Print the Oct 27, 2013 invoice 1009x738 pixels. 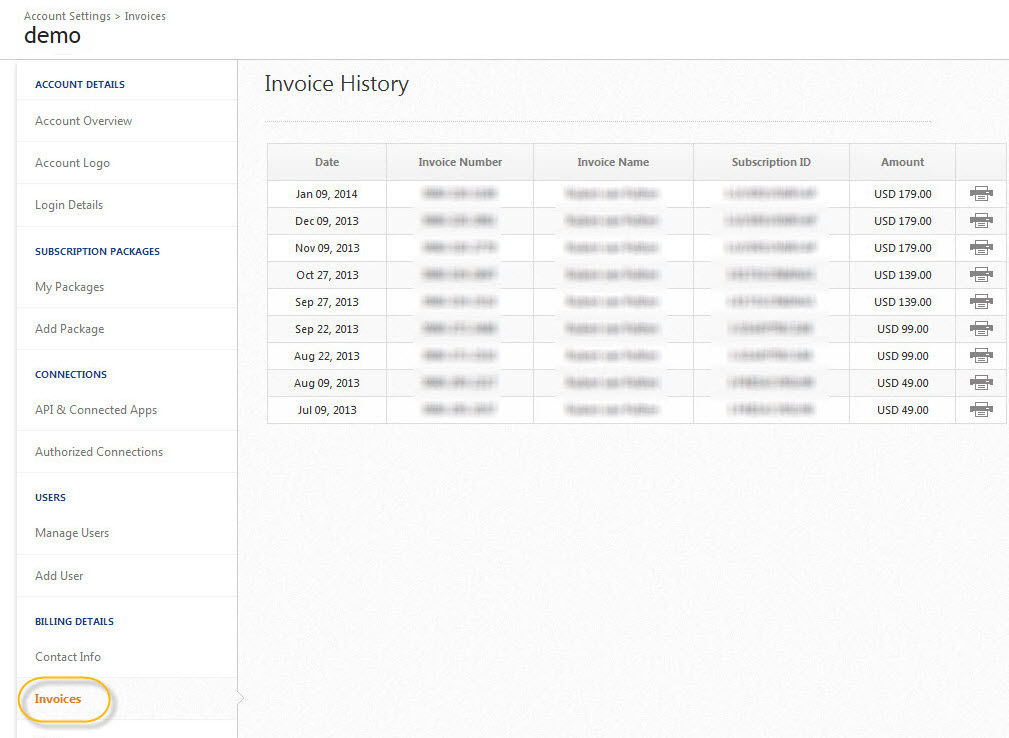(x=981, y=275)
